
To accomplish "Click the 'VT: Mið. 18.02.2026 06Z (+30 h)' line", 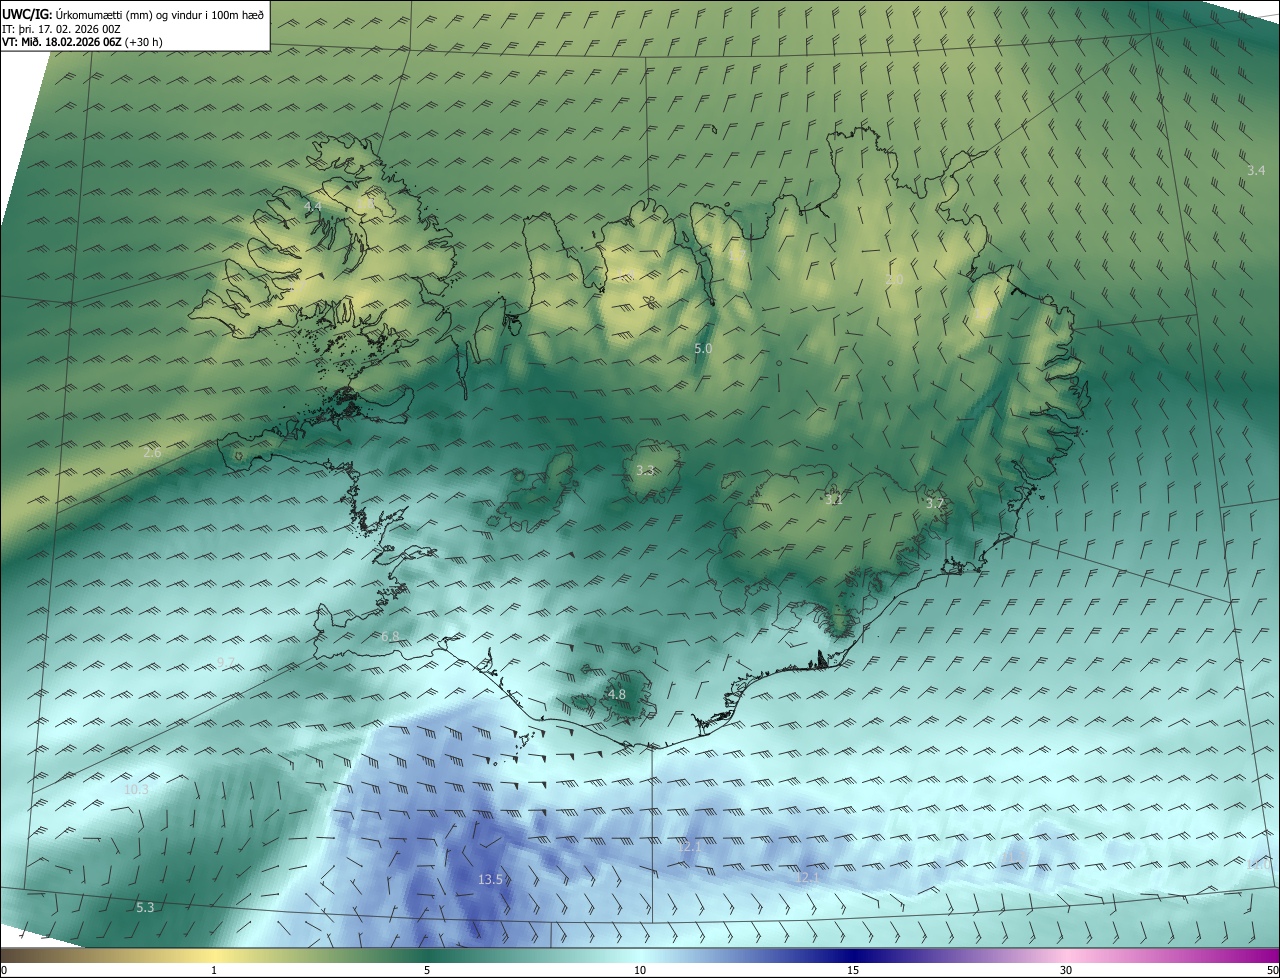I will (82, 42).
